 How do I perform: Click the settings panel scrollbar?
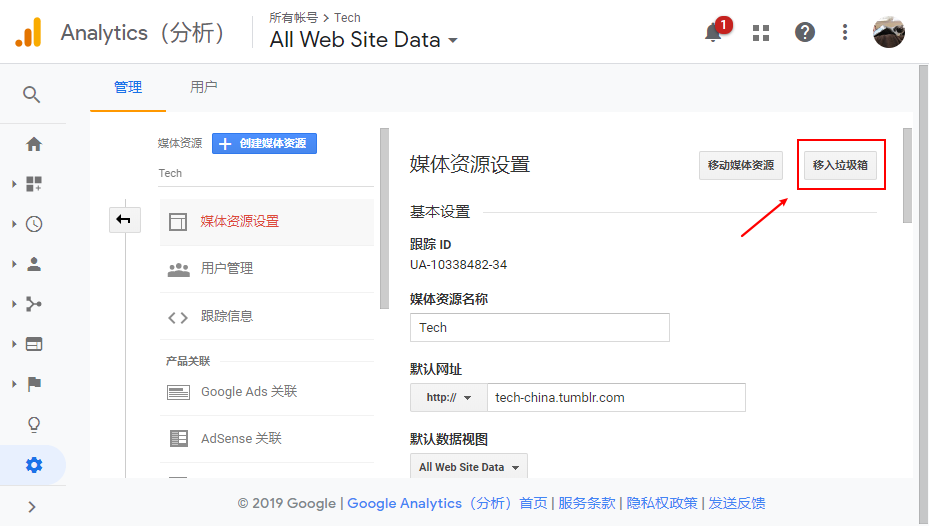click(907, 175)
